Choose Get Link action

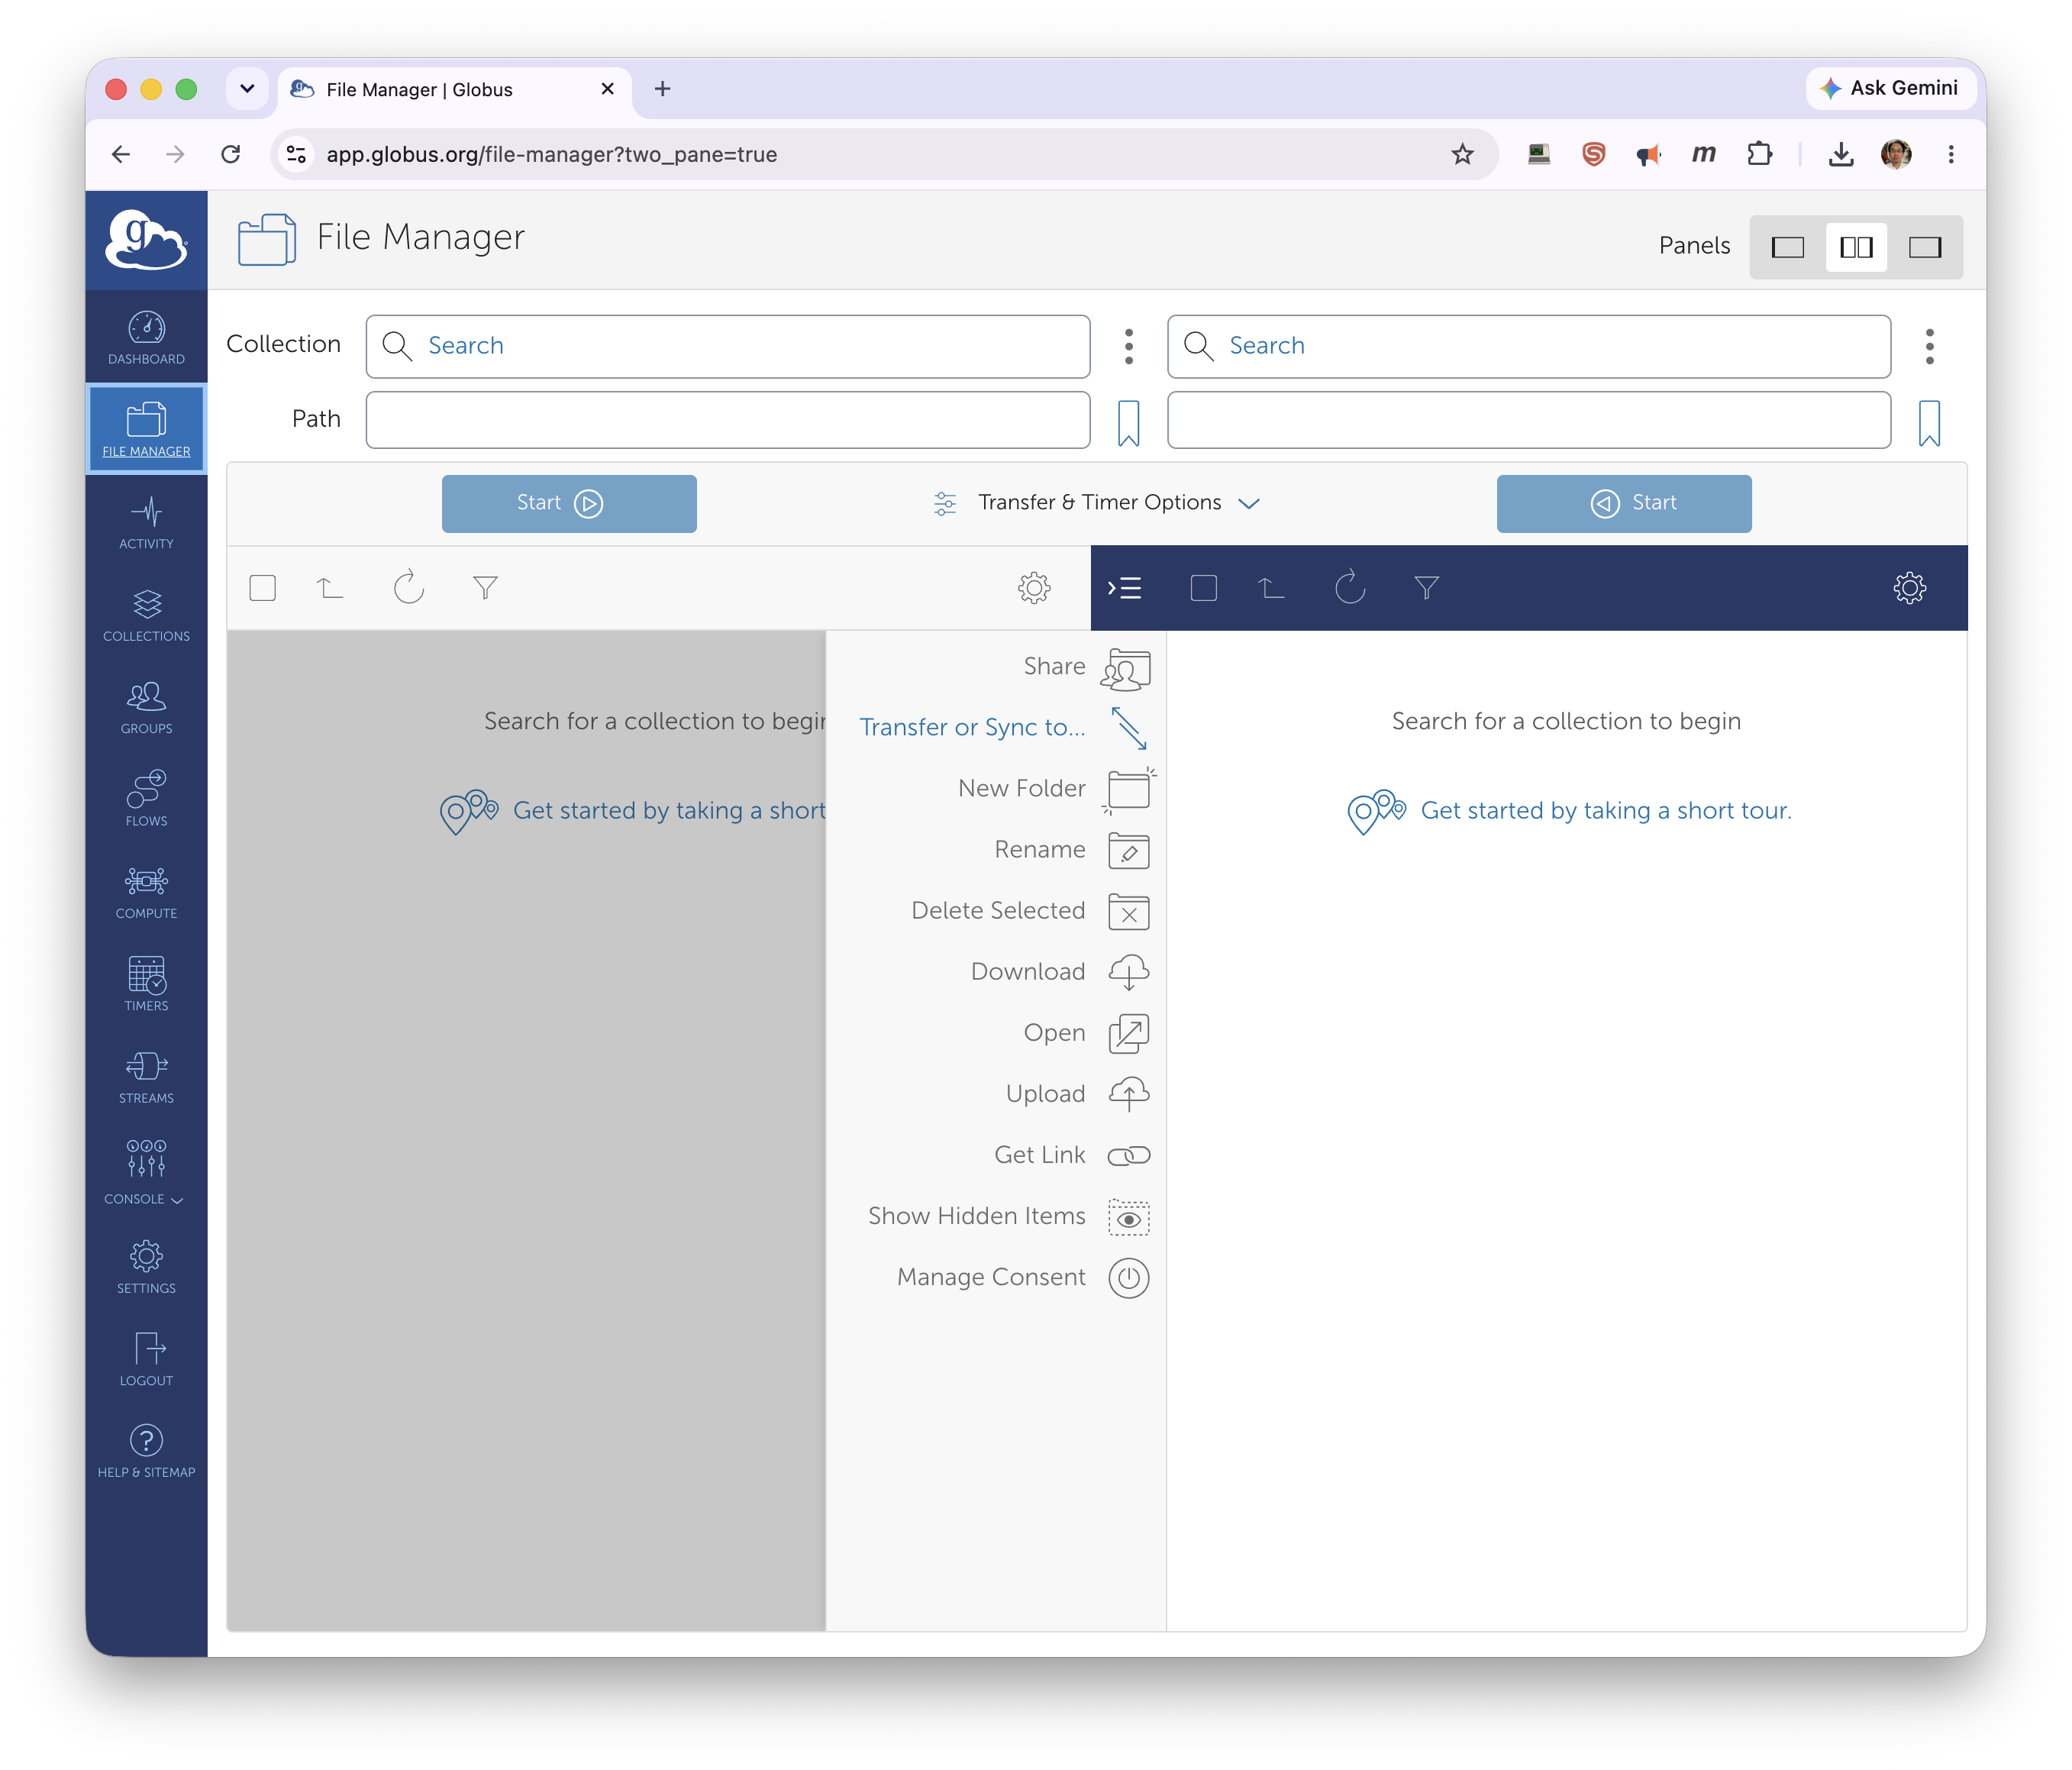click(x=1073, y=1156)
